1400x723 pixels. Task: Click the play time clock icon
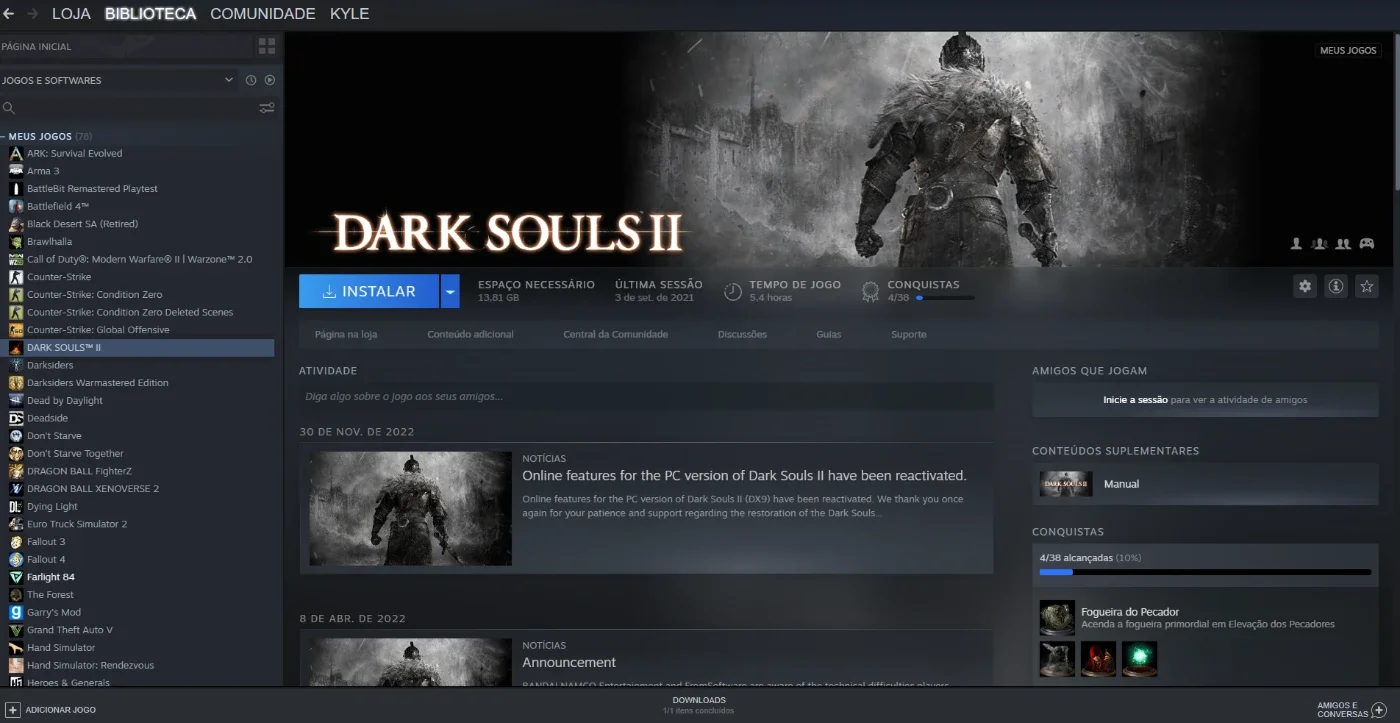click(x=733, y=291)
